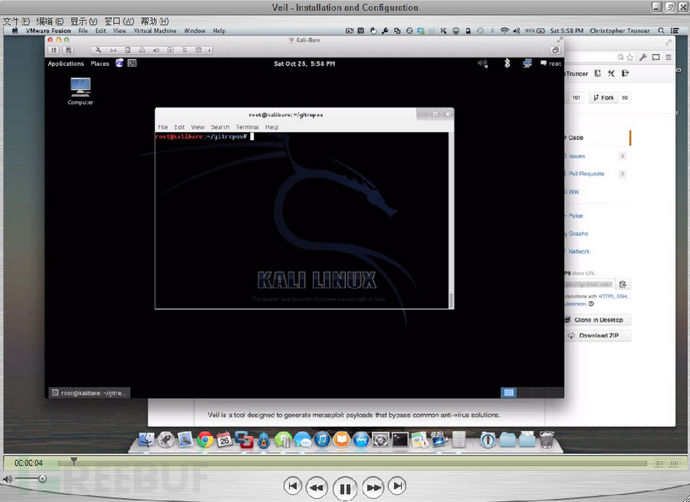Open the File menu of the Kali terminal
This screenshot has height=502, width=690.
pyautogui.click(x=163, y=127)
